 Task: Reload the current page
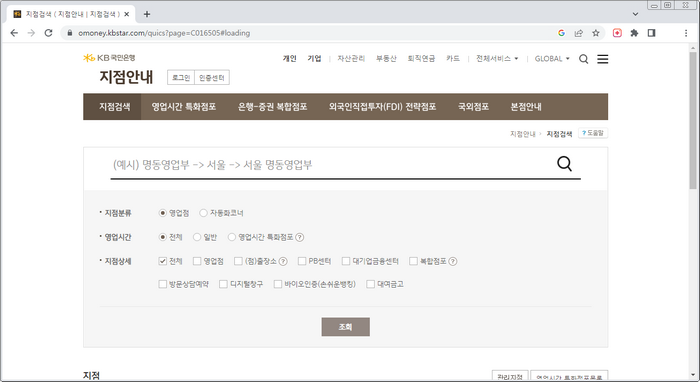(48, 33)
